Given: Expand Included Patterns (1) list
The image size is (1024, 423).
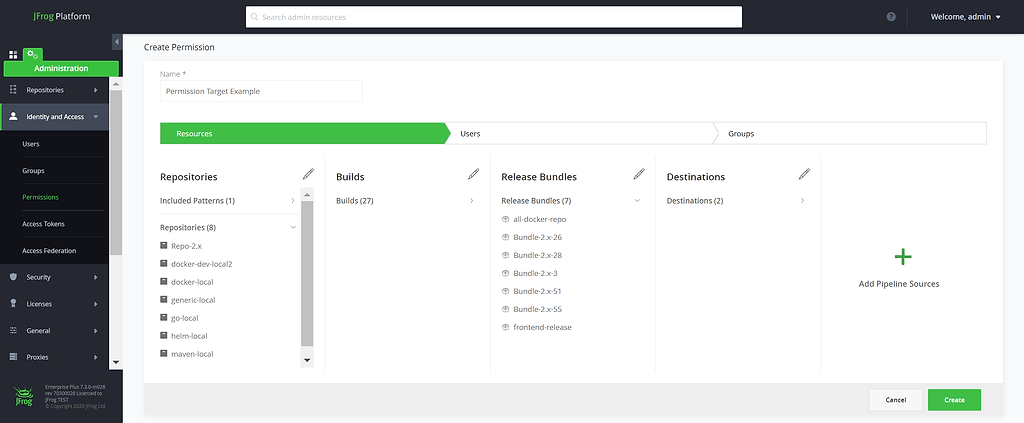Looking at the screenshot, I should (x=293, y=201).
